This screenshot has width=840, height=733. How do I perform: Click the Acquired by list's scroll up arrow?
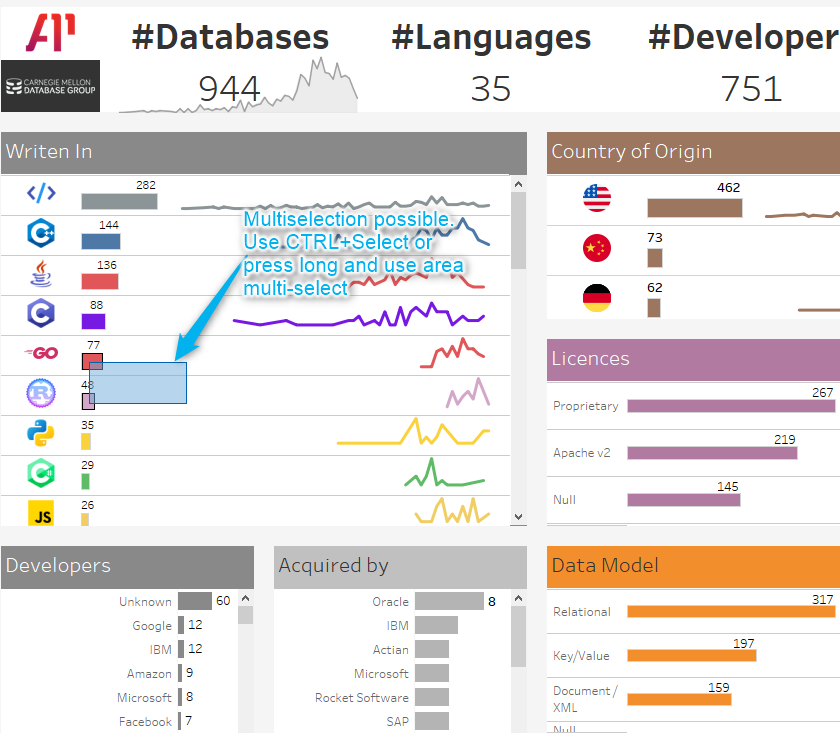pyautogui.click(x=518, y=598)
